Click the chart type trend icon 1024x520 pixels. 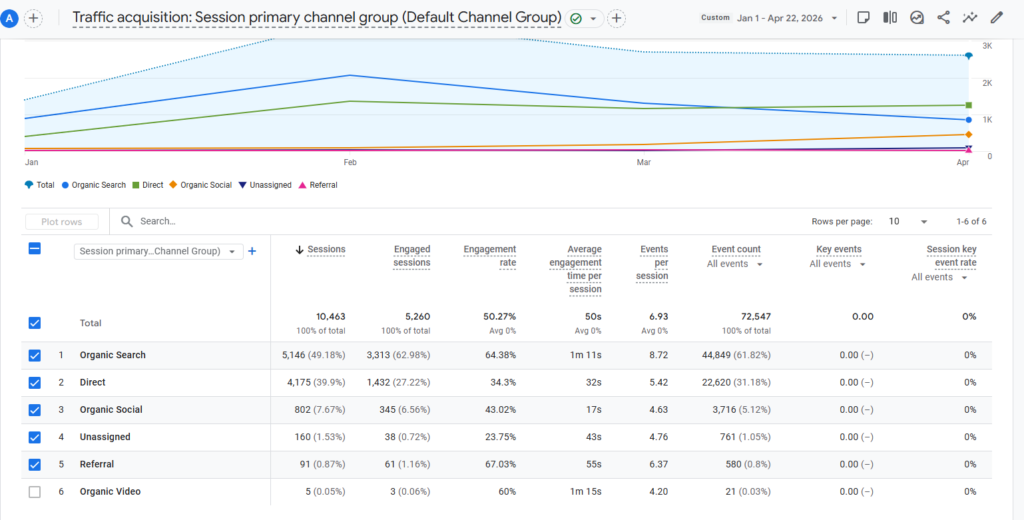point(917,18)
